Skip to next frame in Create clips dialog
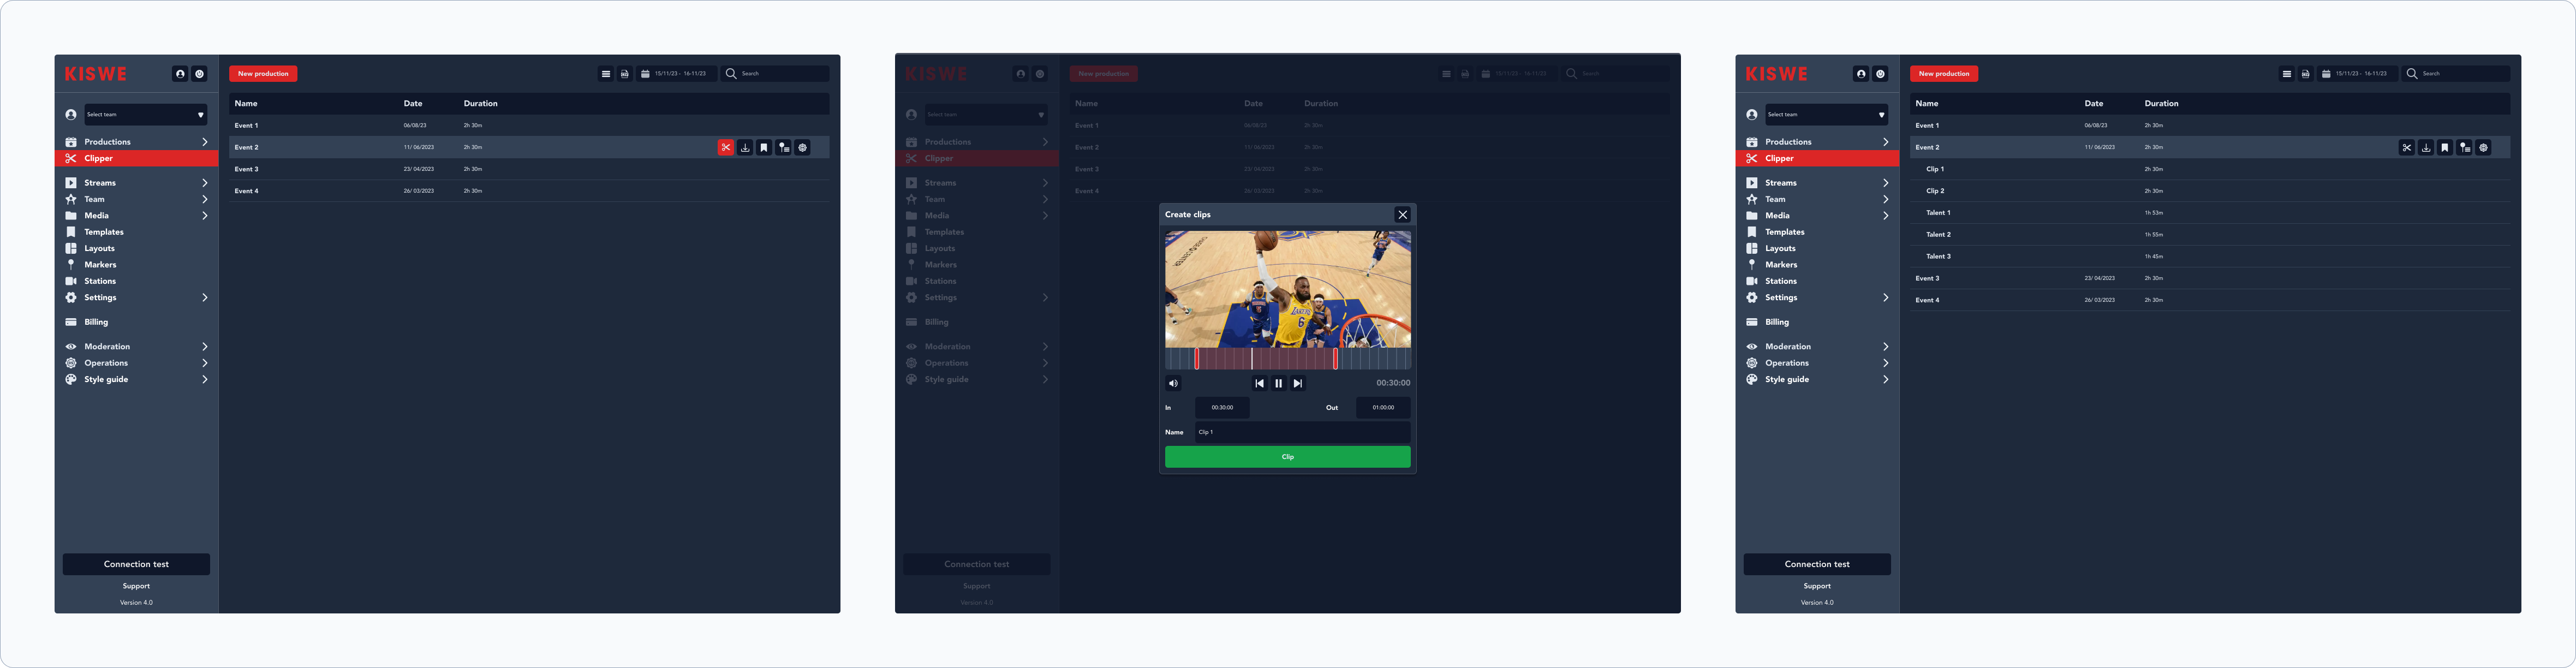Screen dimensions: 2576x668 (1298, 383)
